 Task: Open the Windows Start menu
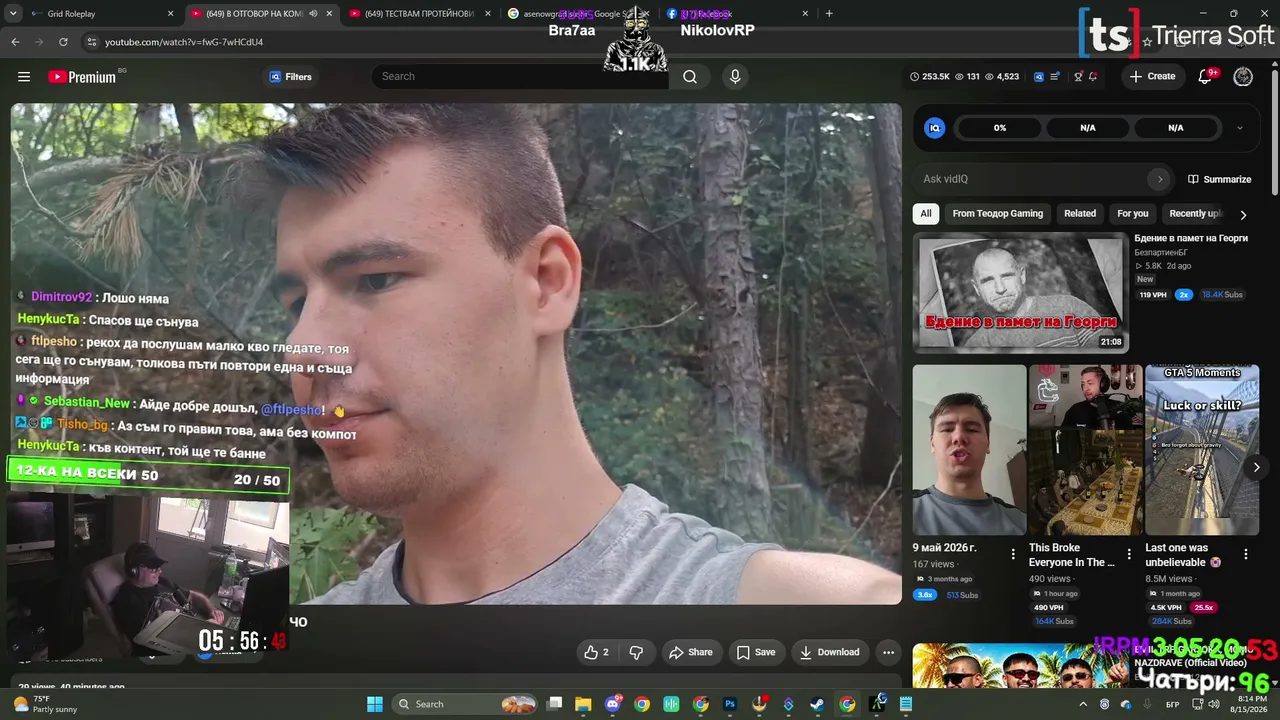click(x=375, y=704)
